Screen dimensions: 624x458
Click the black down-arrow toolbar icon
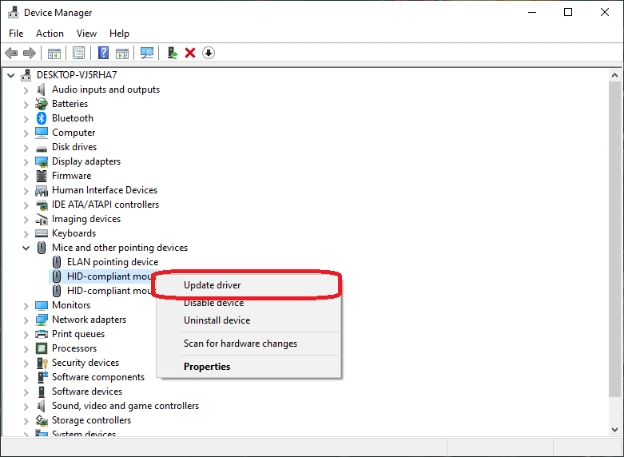pyautogui.click(x=208, y=53)
